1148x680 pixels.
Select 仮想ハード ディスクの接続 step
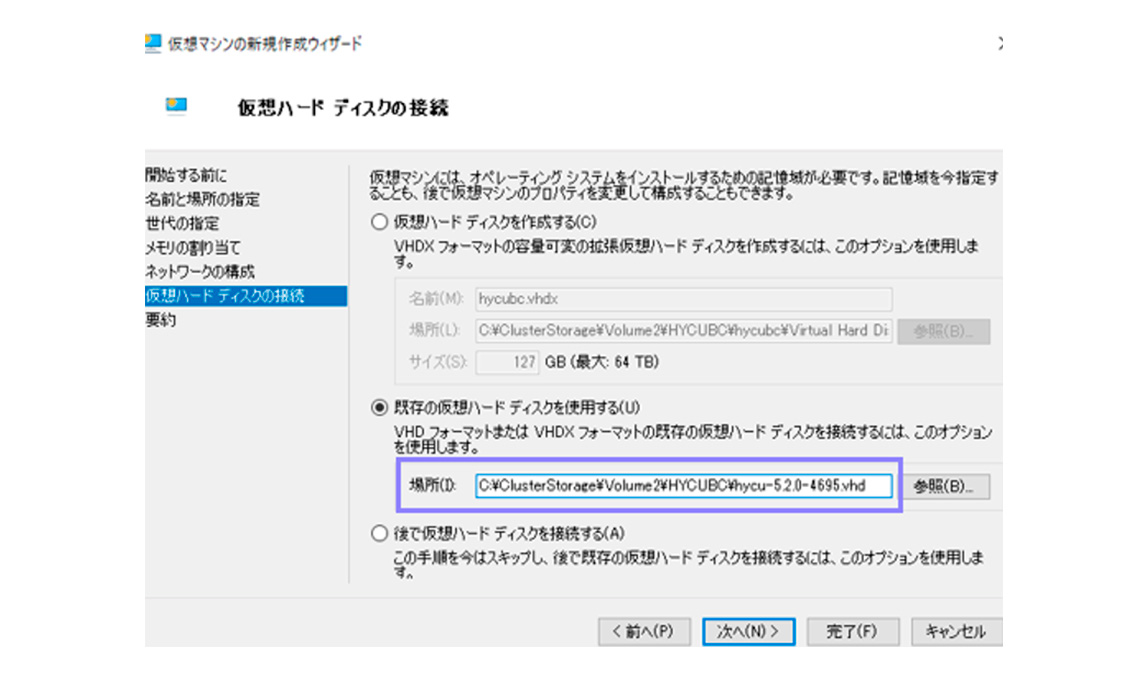click(x=225, y=296)
